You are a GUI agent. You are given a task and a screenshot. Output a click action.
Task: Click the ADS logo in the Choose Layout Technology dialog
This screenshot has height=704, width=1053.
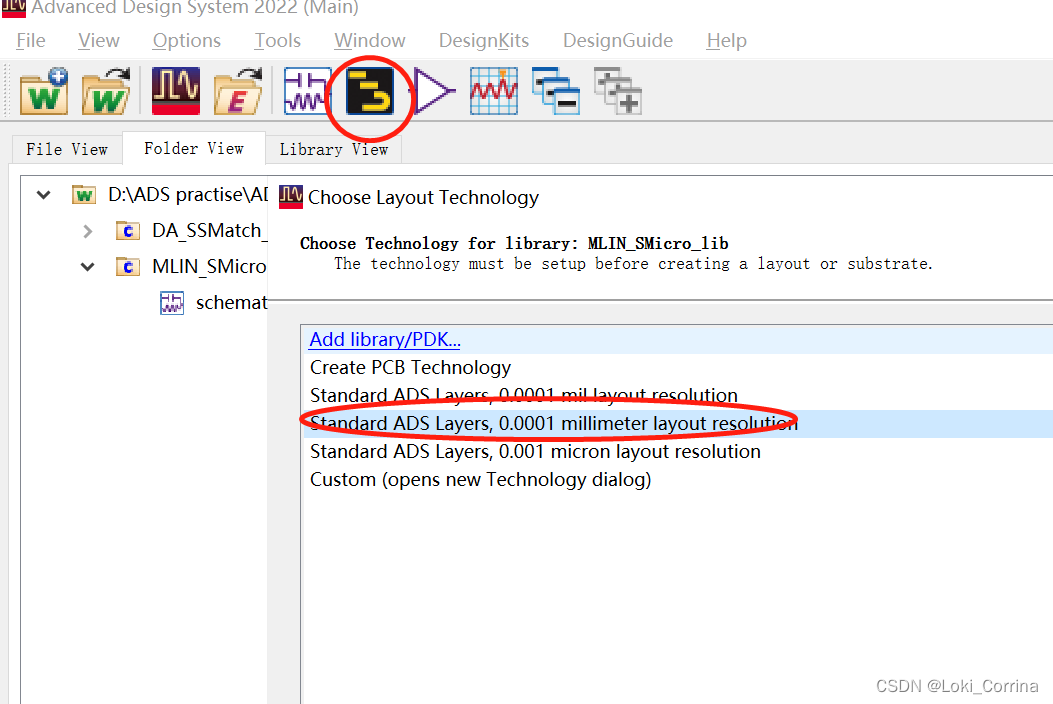291,197
